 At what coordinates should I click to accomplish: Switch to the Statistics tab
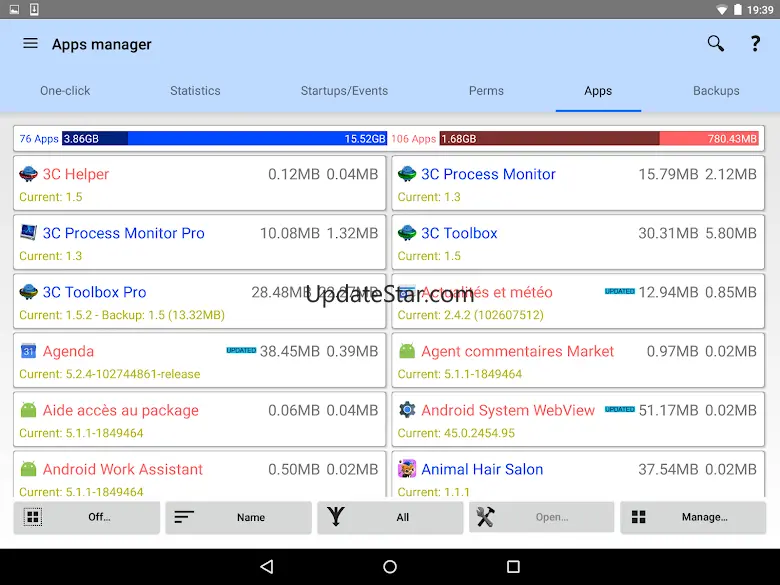point(195,91)
